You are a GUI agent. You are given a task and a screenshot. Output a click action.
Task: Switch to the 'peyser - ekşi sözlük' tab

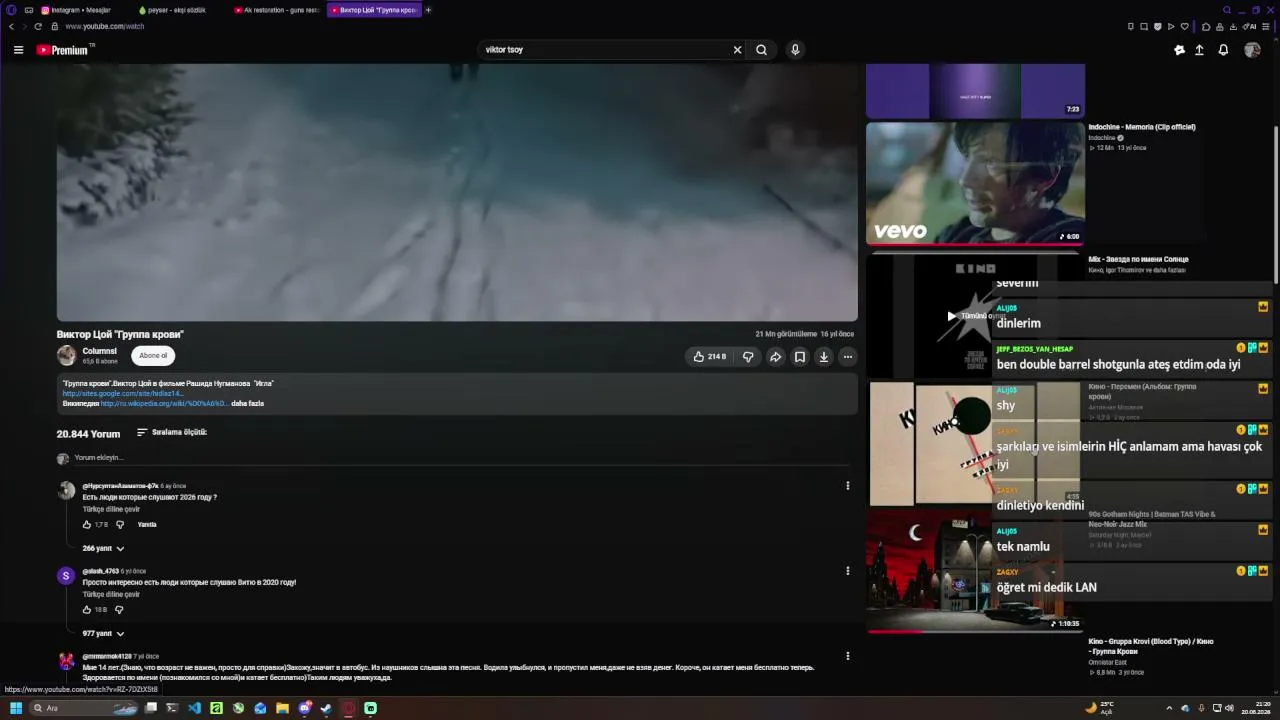click(177, 10)
